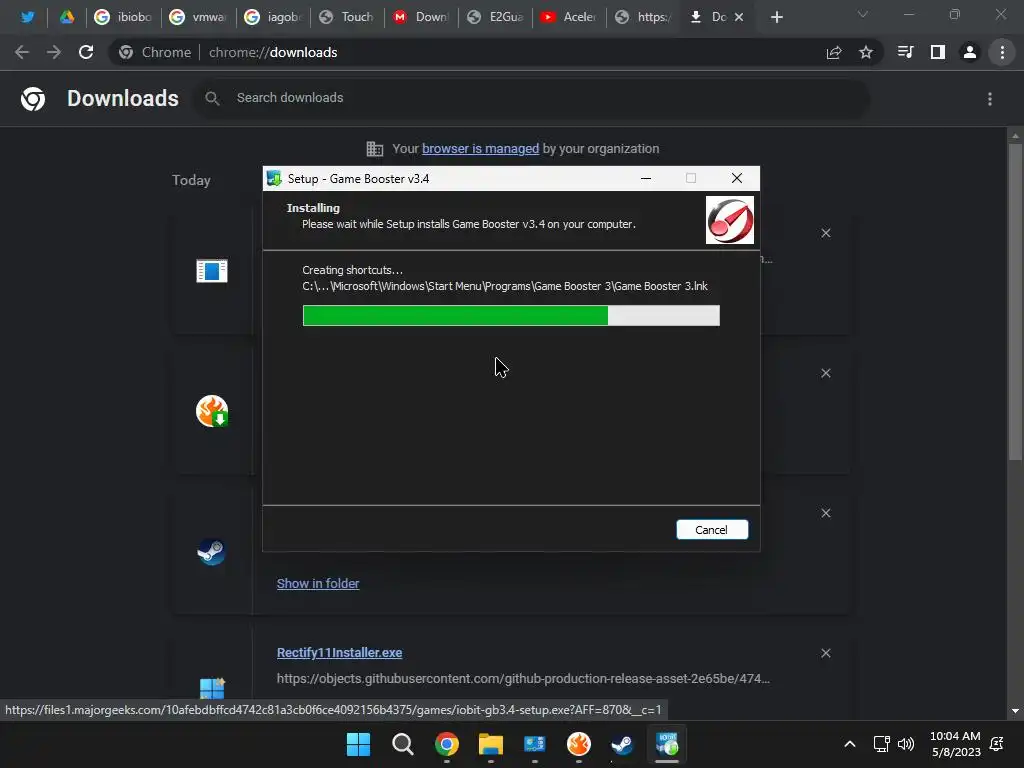The image size is (1024, 768).
Task: Click the share page icon
Action: 834,52
